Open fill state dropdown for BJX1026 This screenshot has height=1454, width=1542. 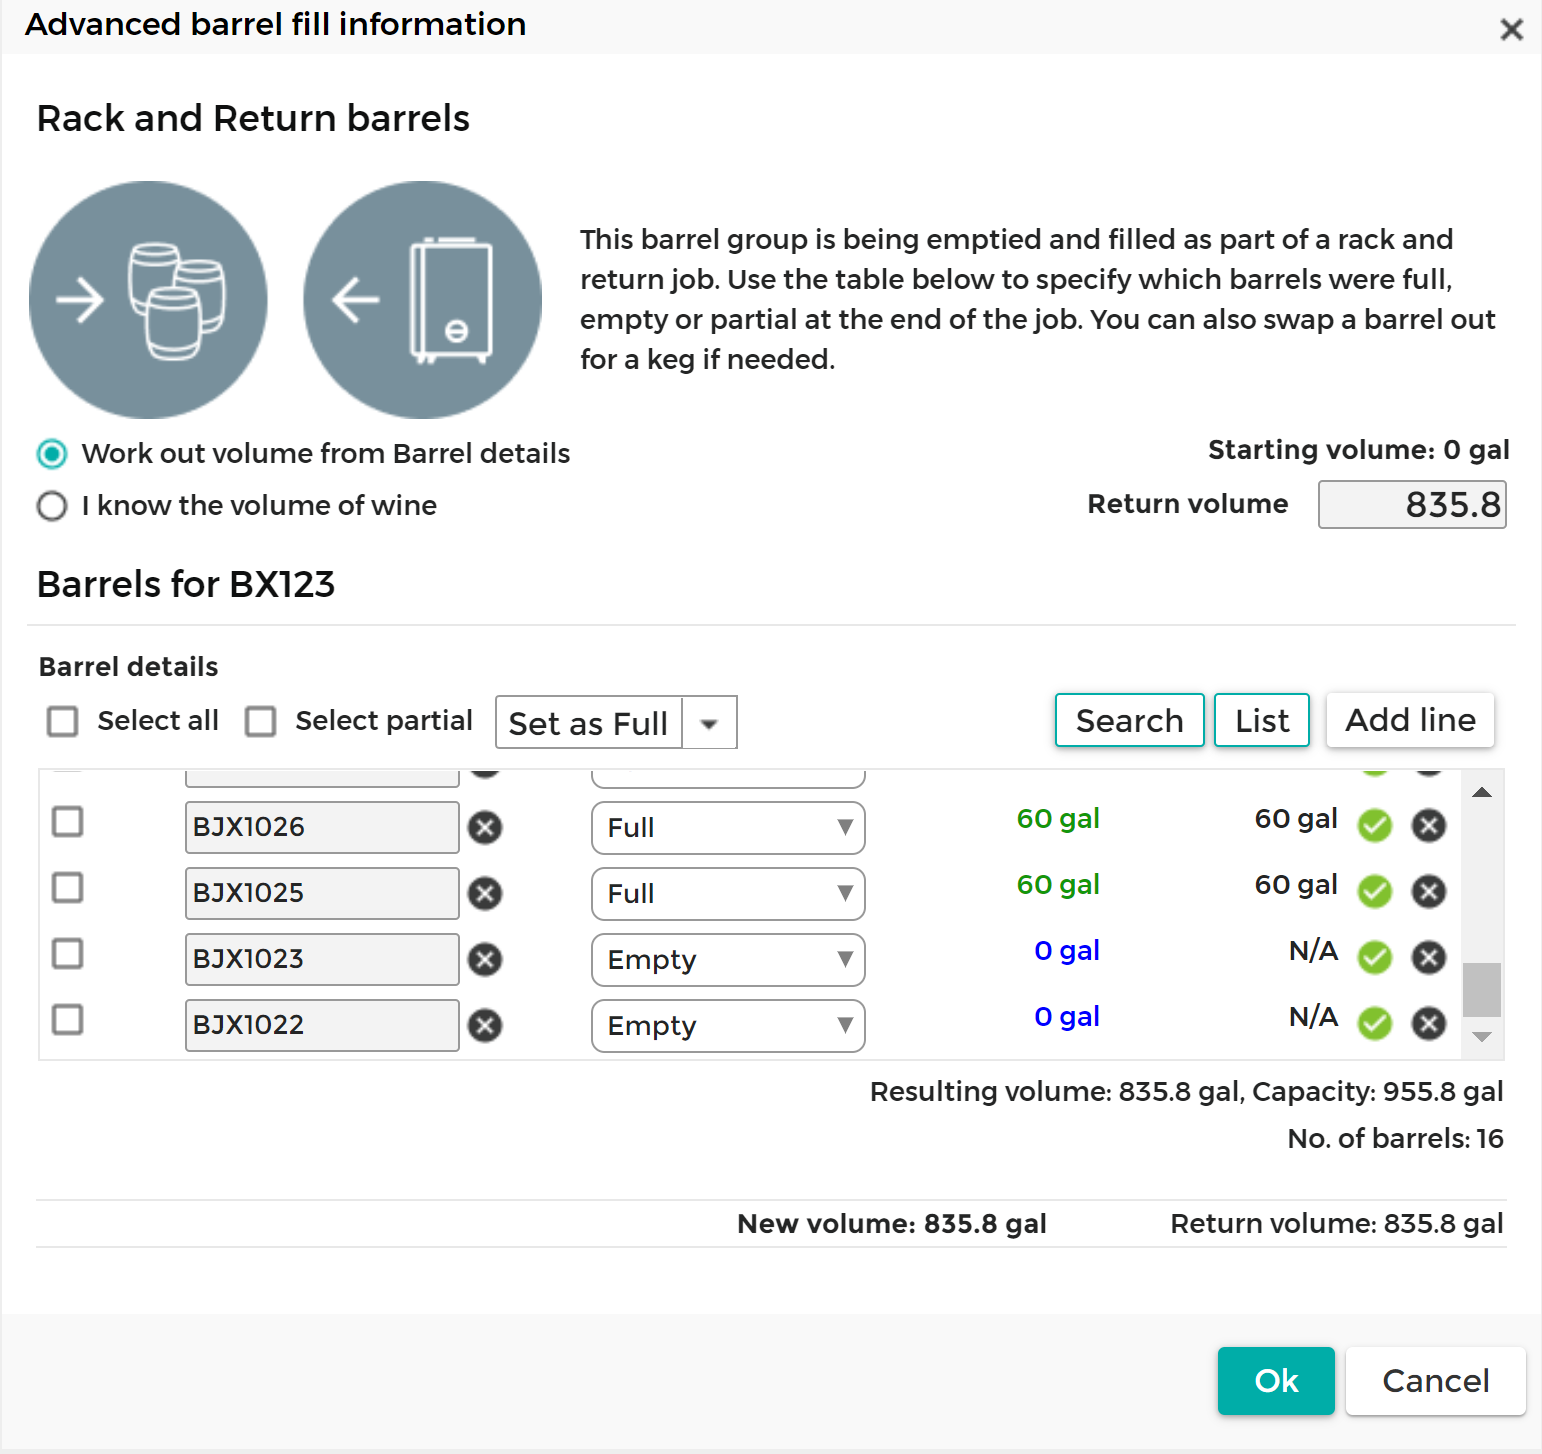tap(728, 828)
